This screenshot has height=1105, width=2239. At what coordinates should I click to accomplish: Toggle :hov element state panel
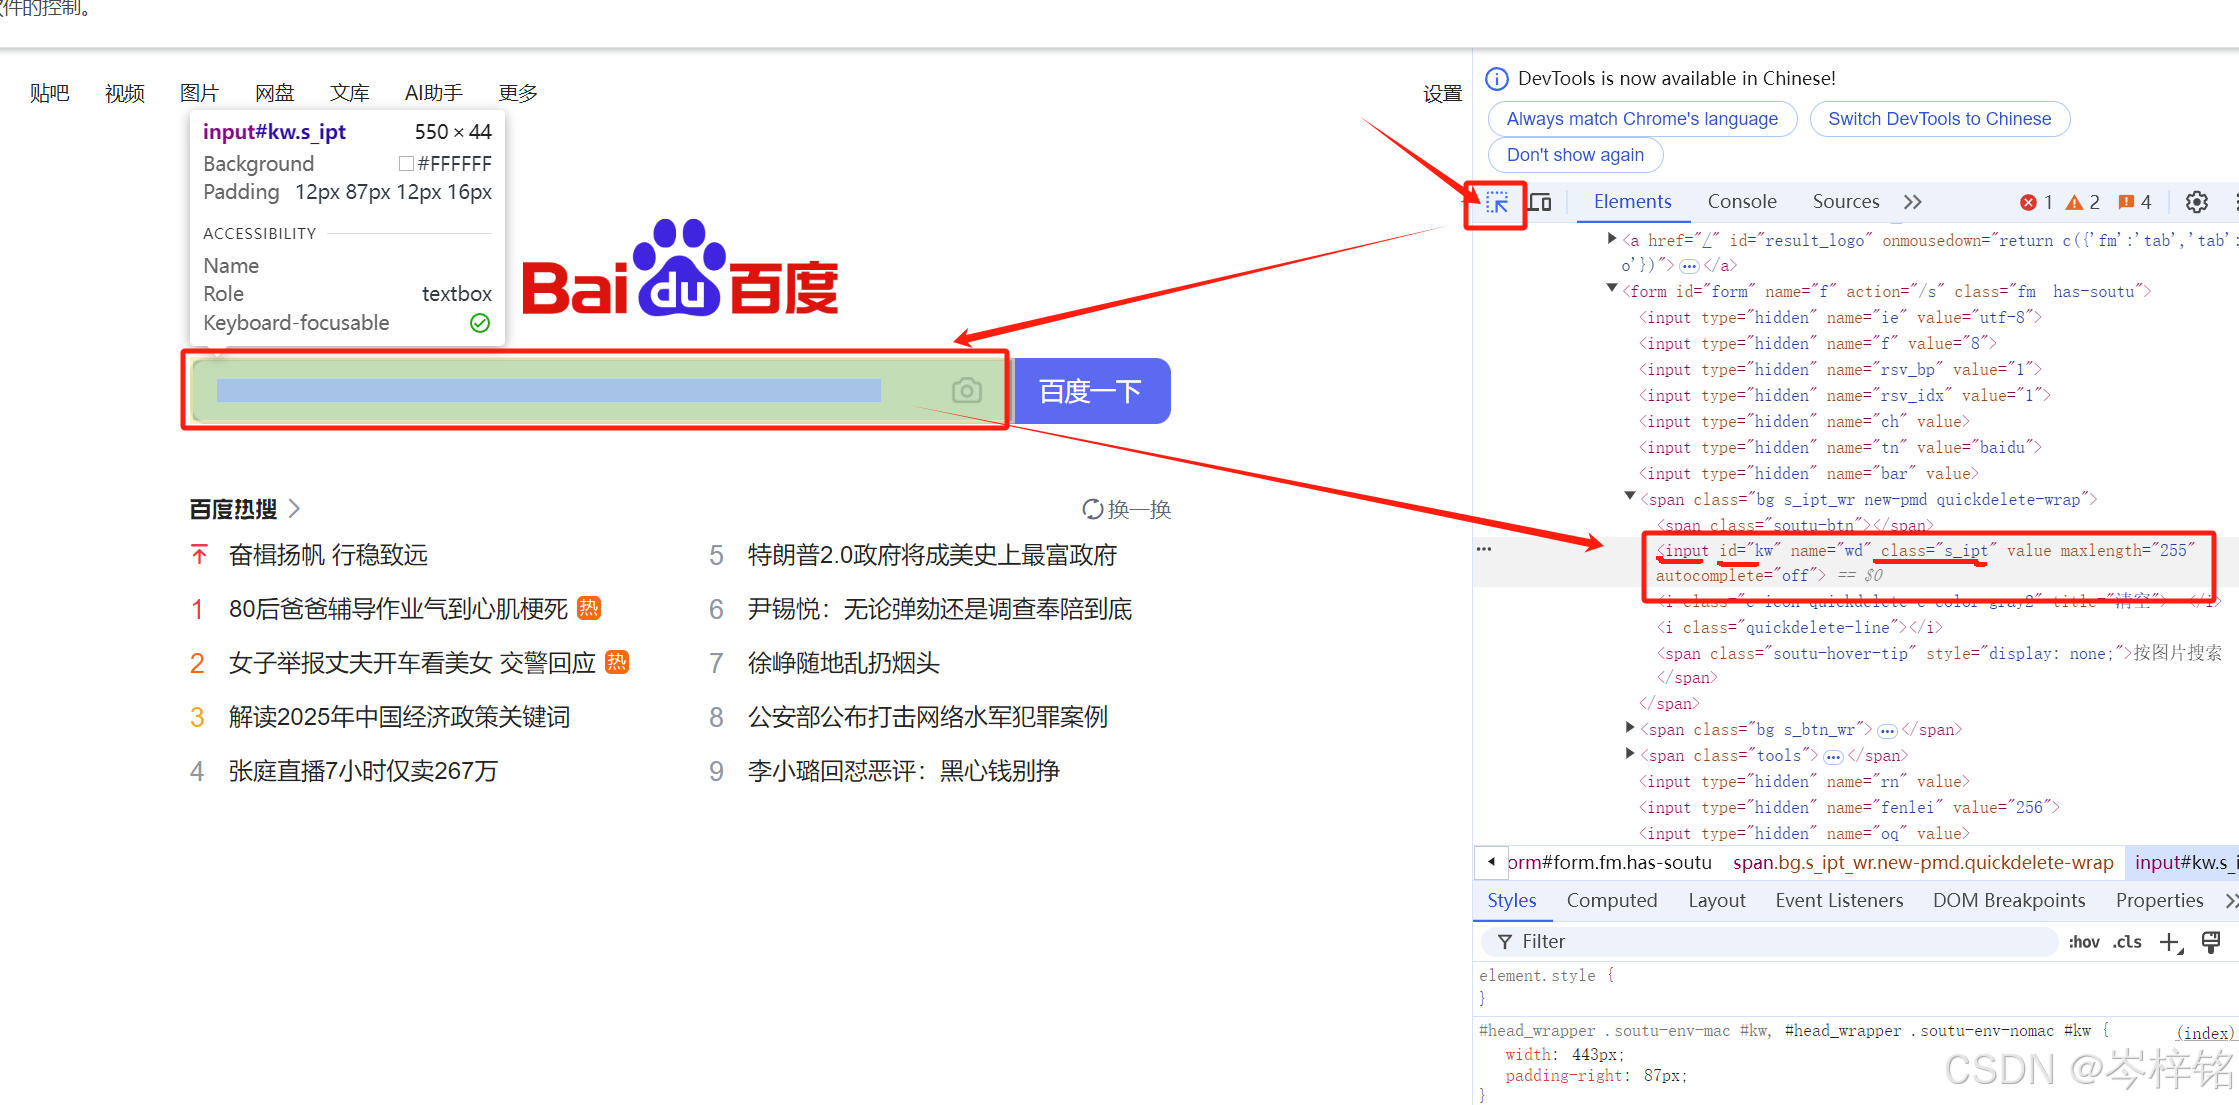pos(2084,942)
